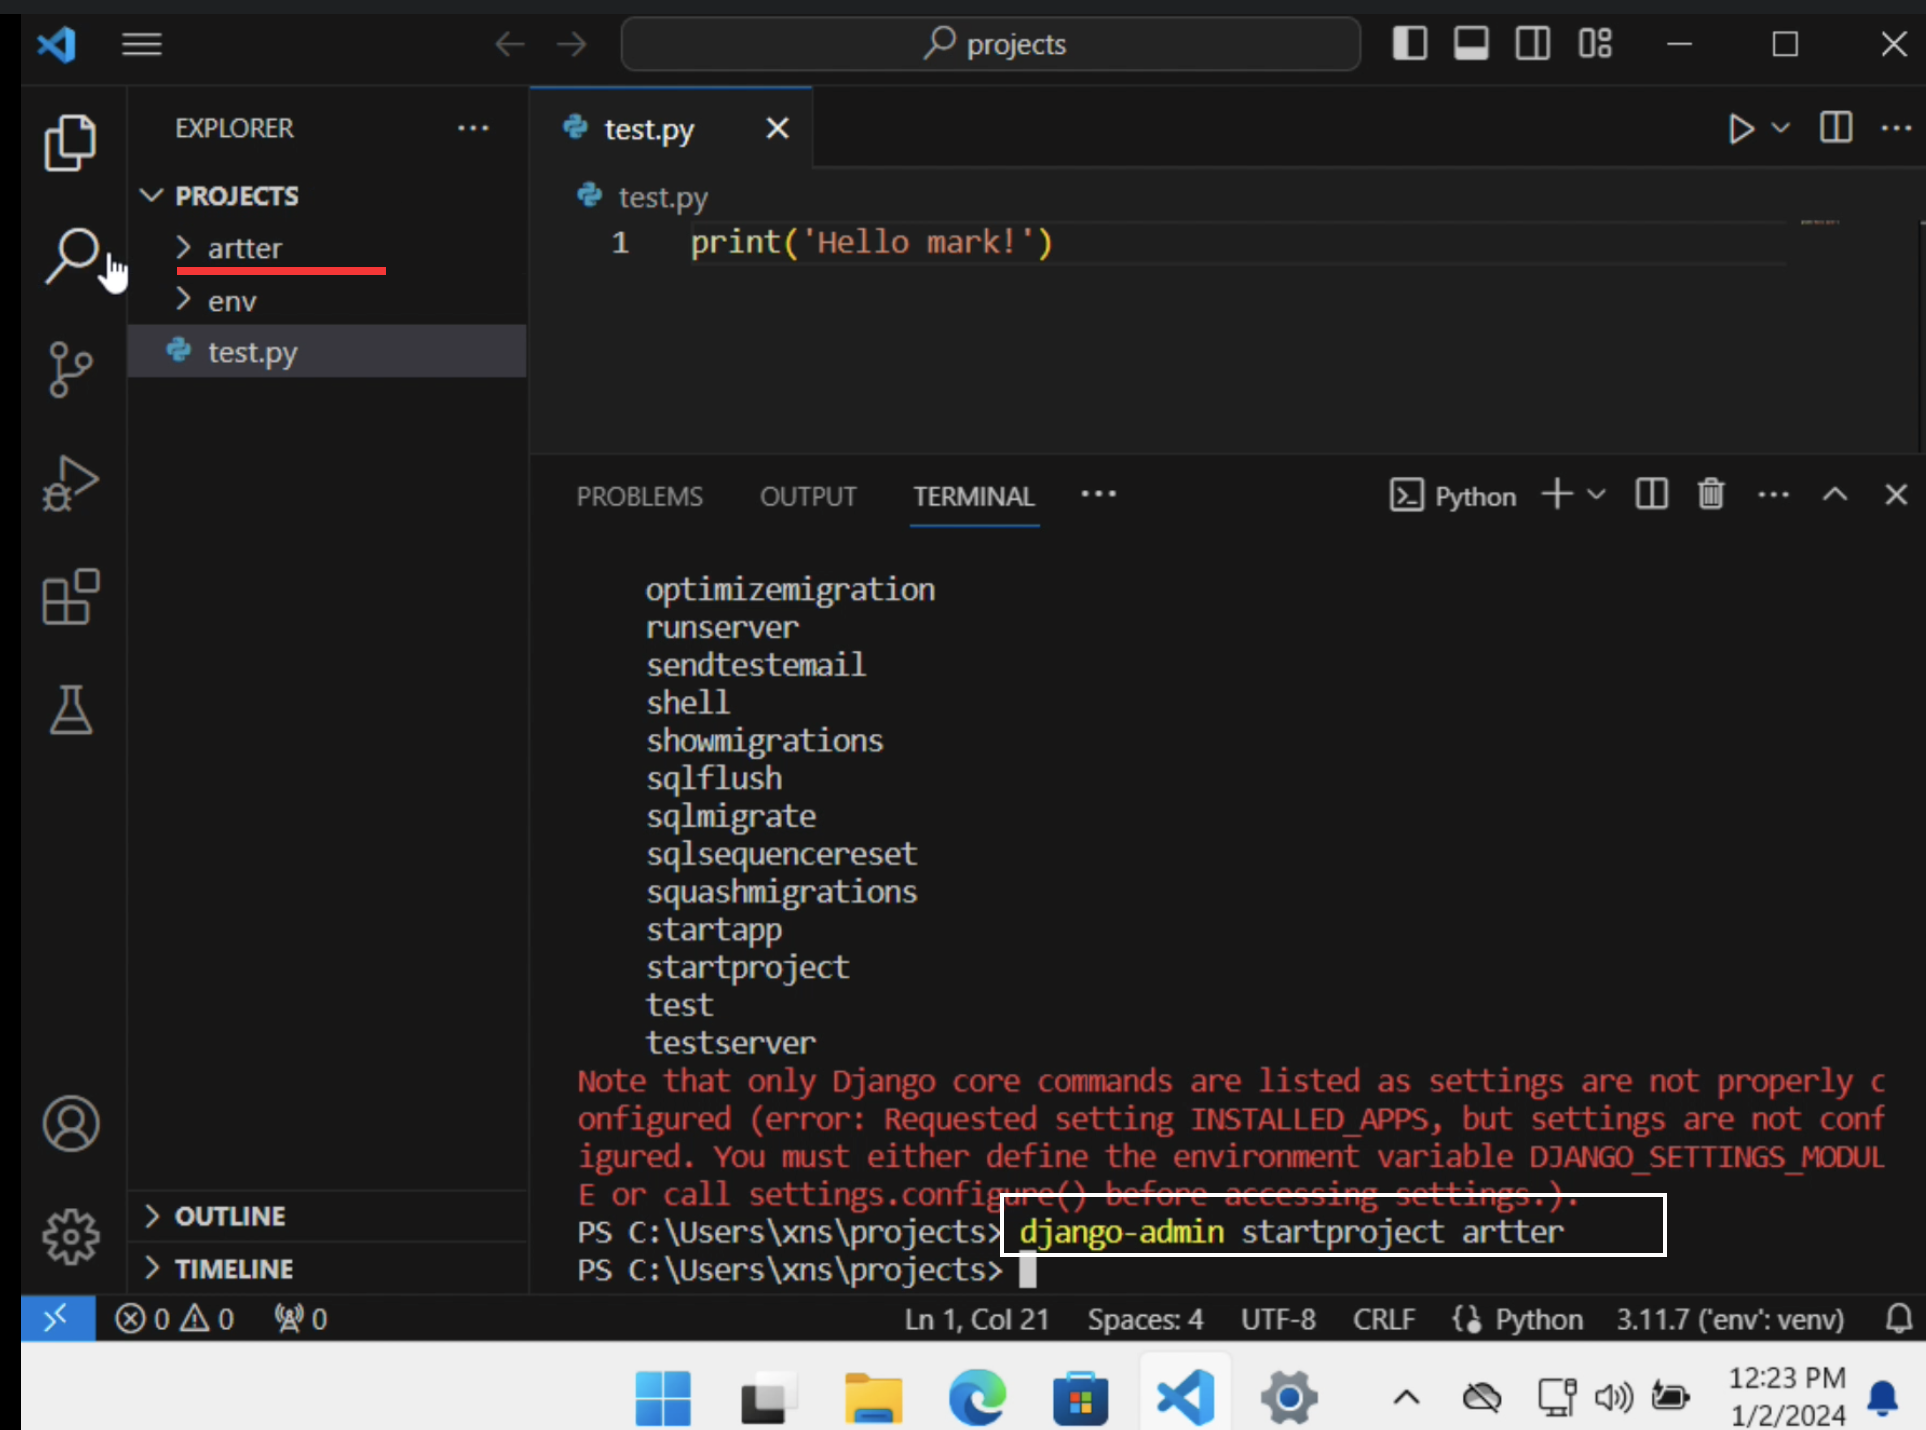Switch to the OUTPUT tab

[x=808, y=496]
